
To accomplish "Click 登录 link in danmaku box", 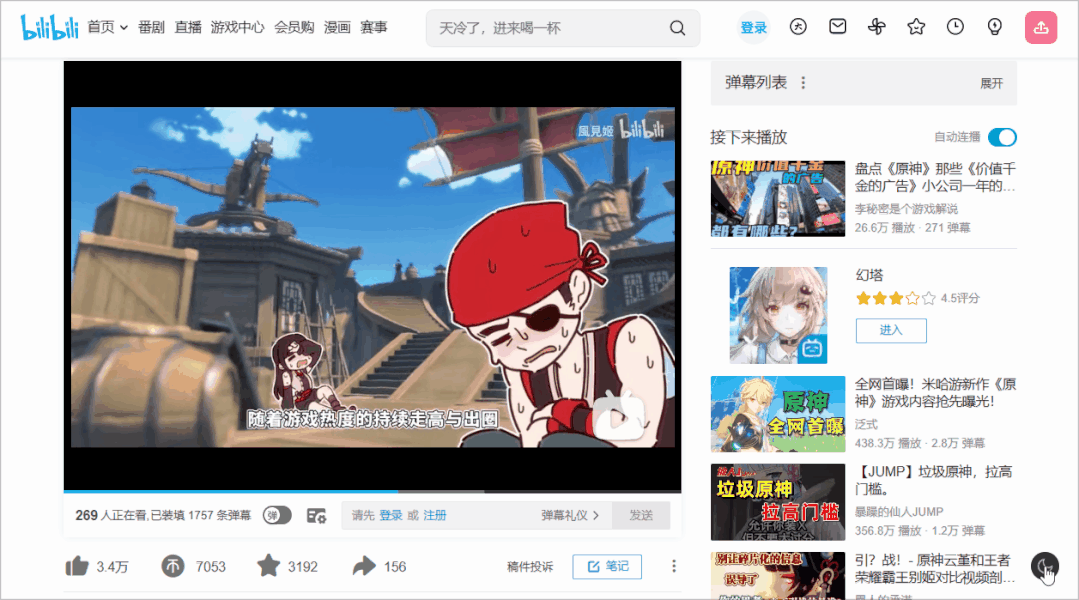I will tap(390, 515).
